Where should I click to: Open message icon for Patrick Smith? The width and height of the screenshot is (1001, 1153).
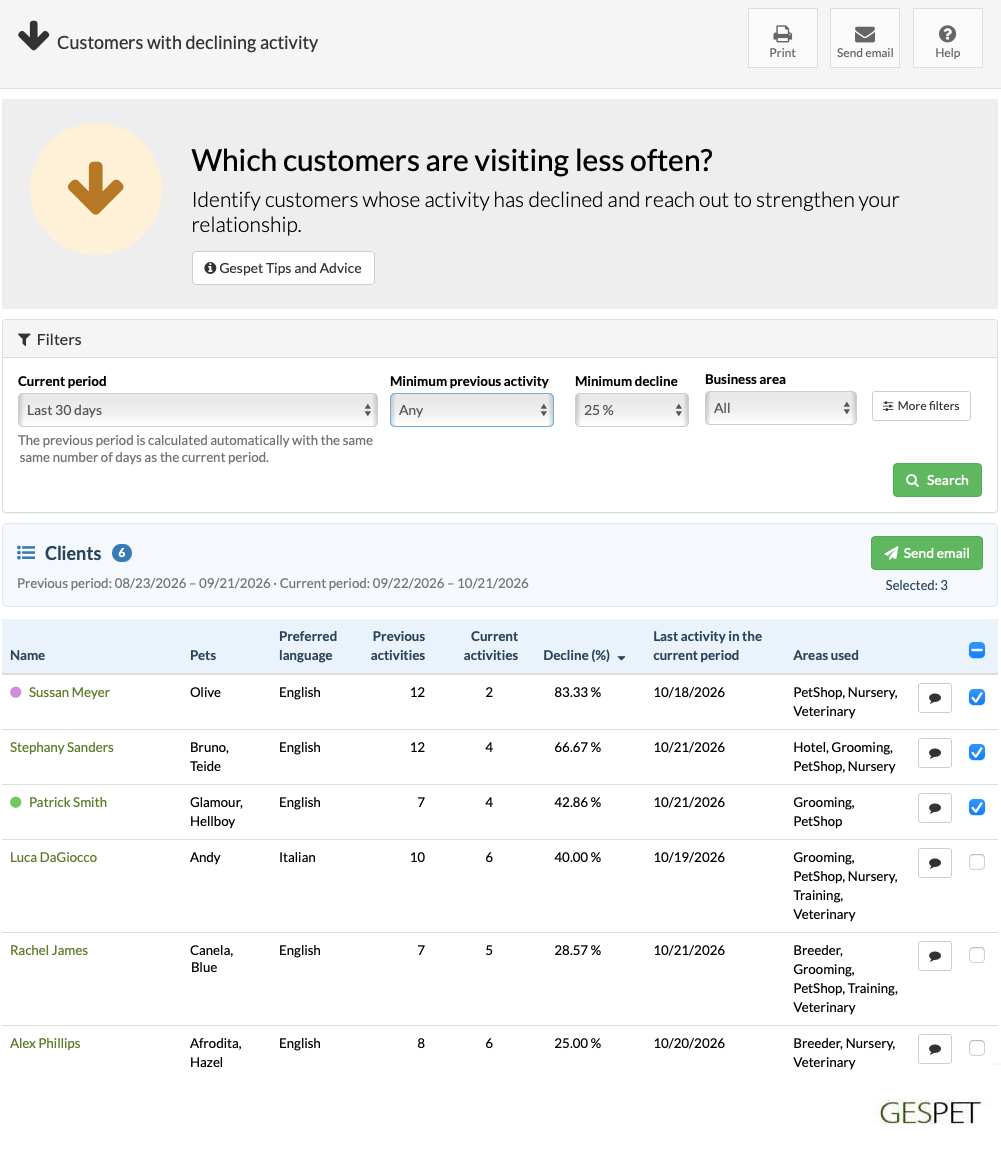pyautogui.click(x=935, y=808)
